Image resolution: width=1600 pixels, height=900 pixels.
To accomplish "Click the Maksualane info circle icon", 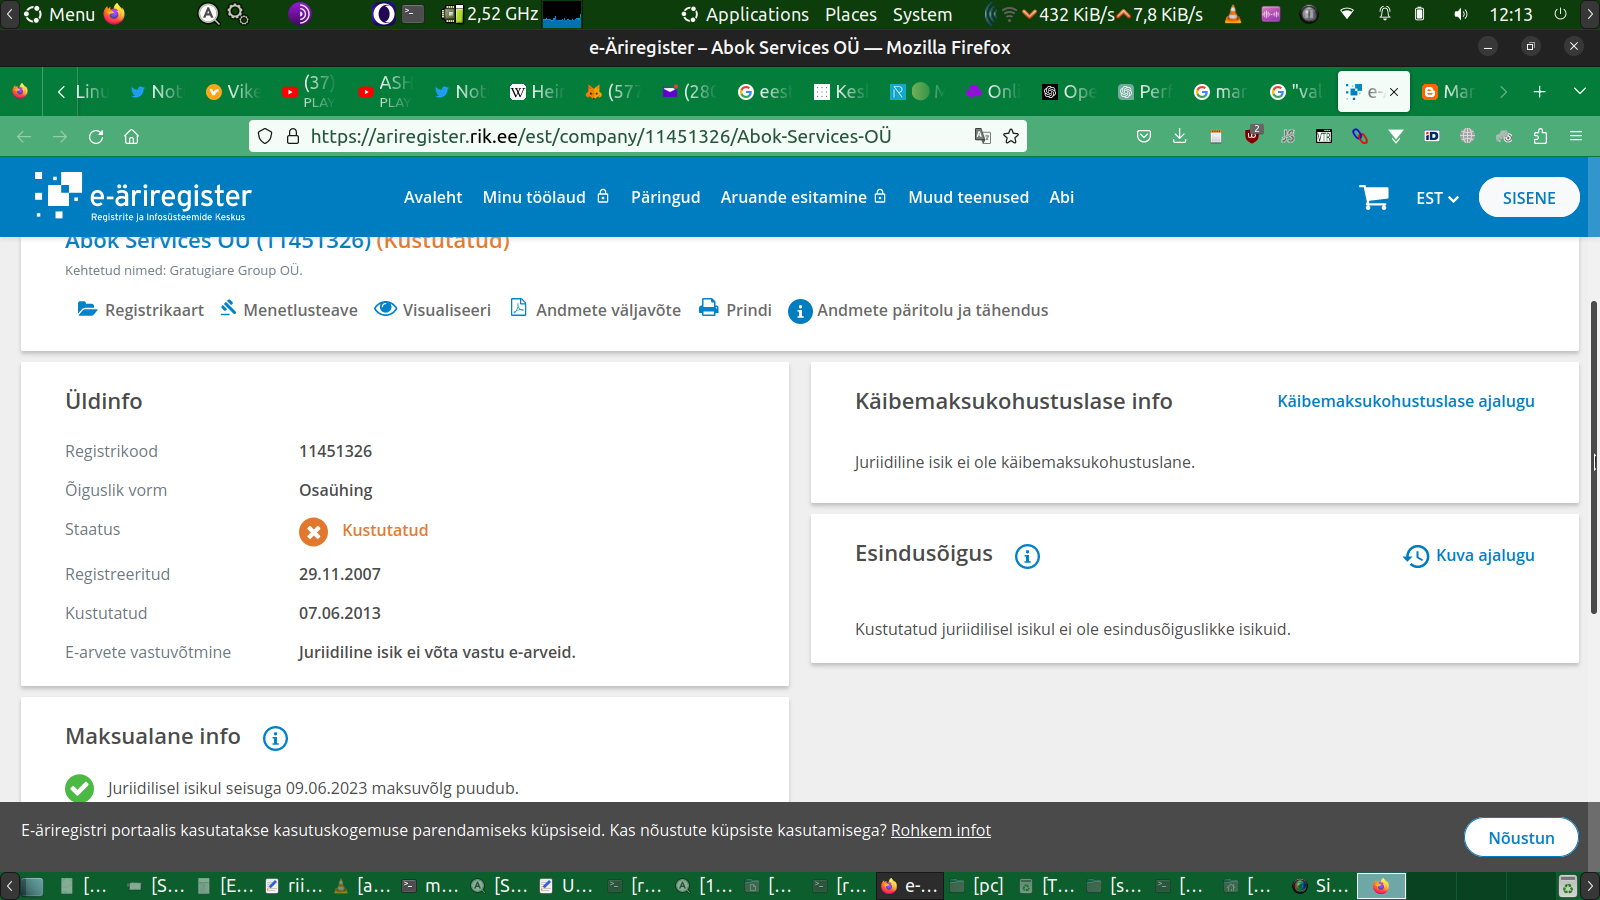I will point(275,738).
